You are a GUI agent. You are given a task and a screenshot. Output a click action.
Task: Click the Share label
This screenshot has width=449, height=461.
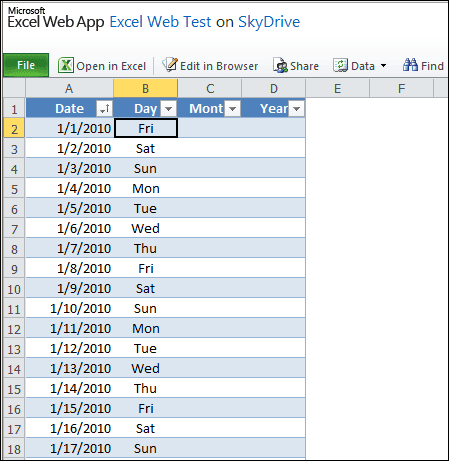pos(304,66)
